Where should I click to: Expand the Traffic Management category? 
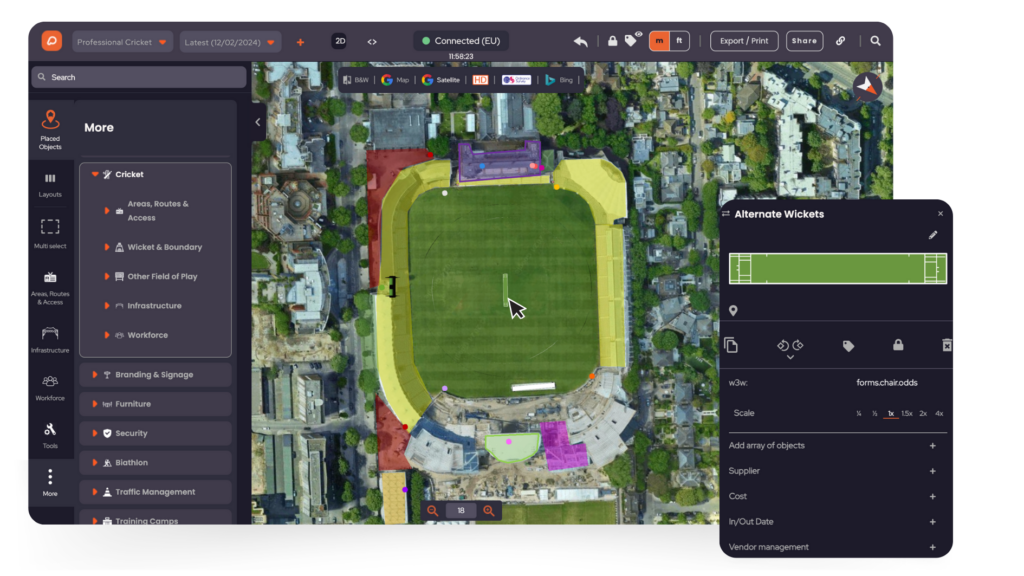(155, 492)
